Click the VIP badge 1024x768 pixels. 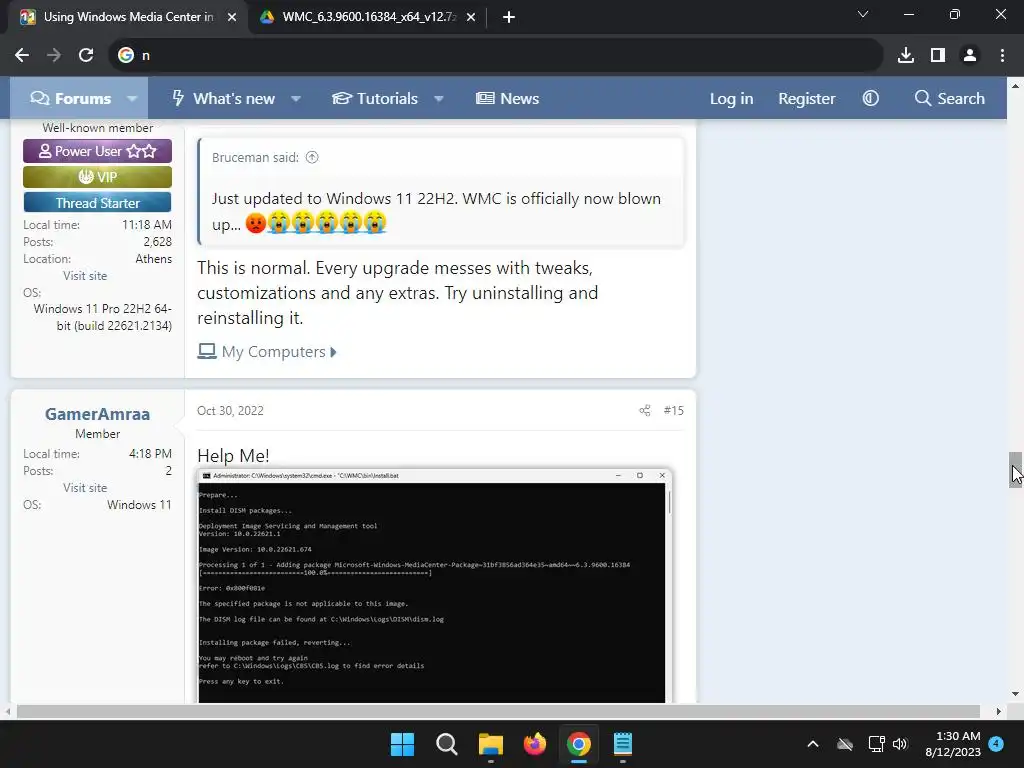(x=97, y=177)
